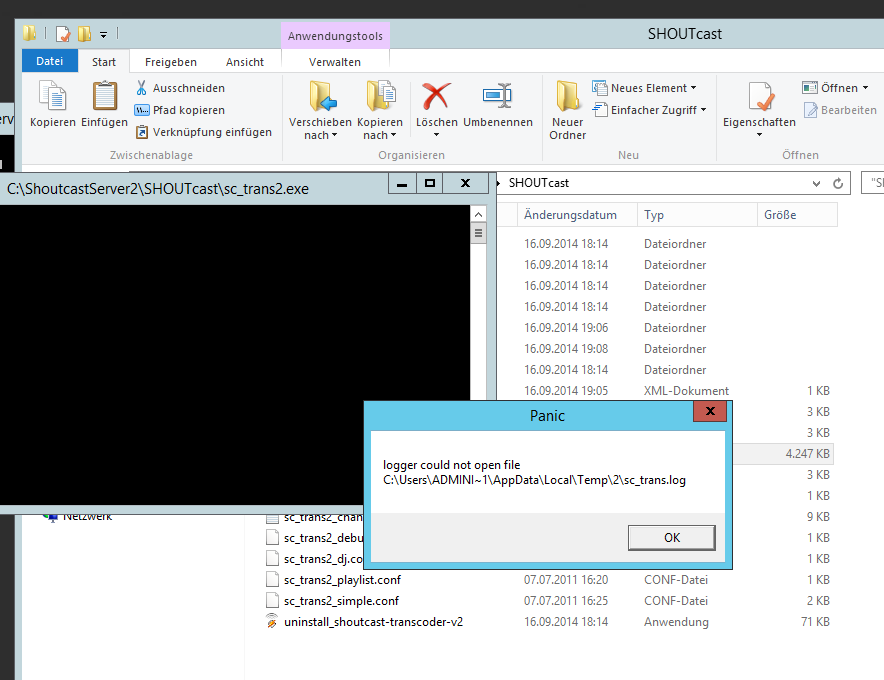The width and height of the screenshot is (884, 680).
Task: Click Verknüpfung einfügen
Action: [204, 132]
